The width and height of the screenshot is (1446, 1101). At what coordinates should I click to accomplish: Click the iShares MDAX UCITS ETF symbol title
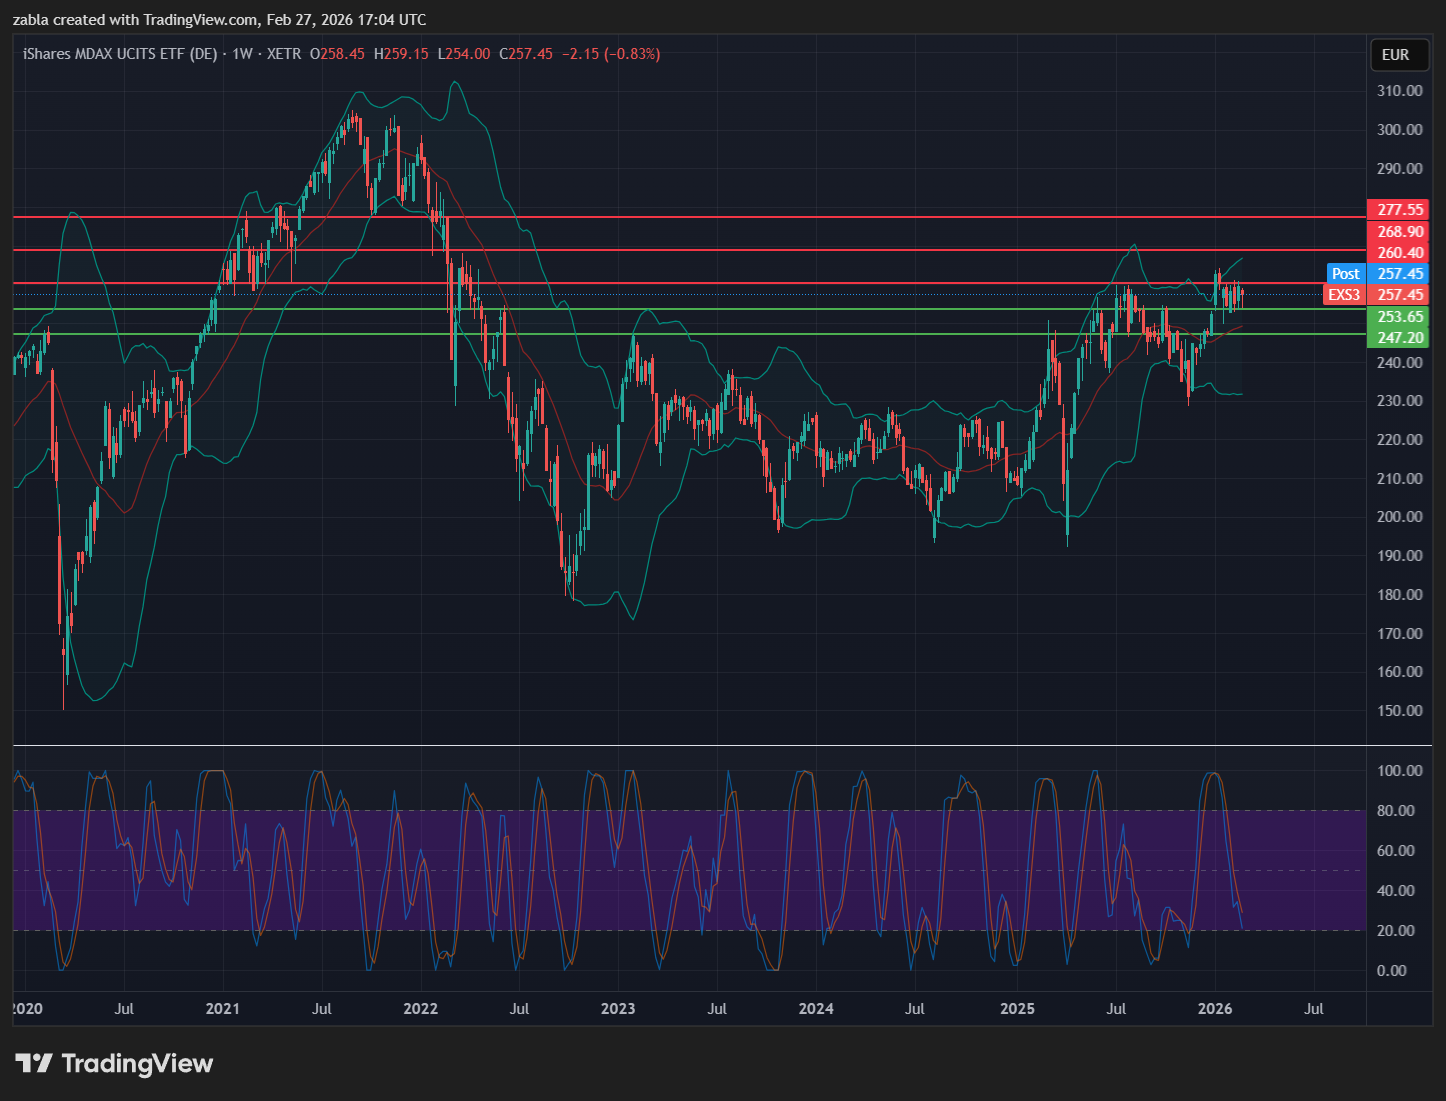click(120, 54)
